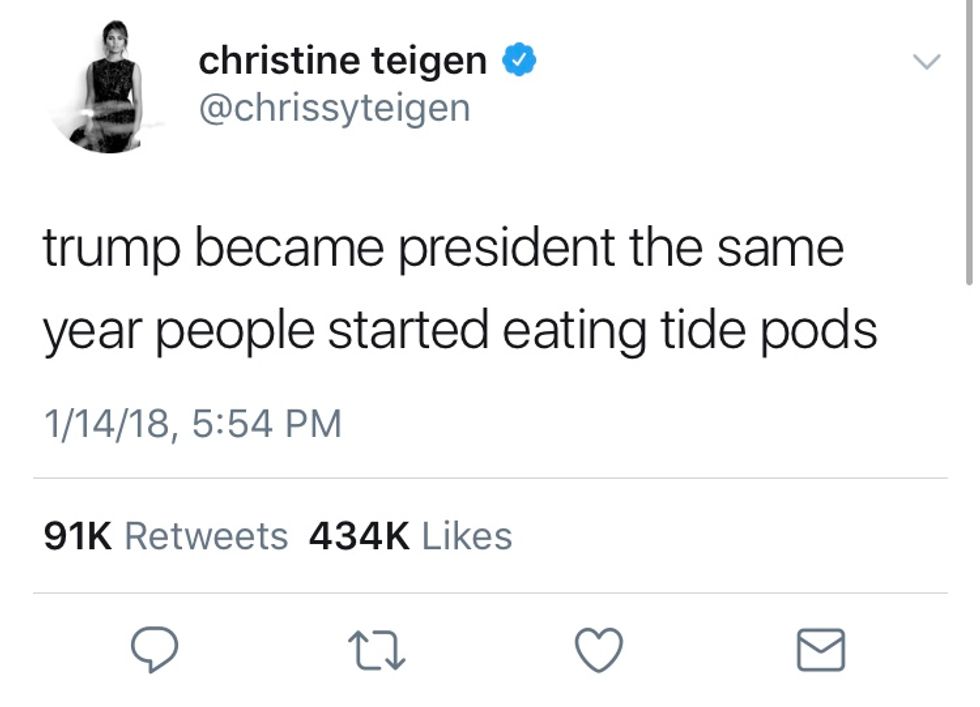Retweet this tweet using the arrows icon
The height and width of the screenshot is (707, 980).
[x=378, y=651]
